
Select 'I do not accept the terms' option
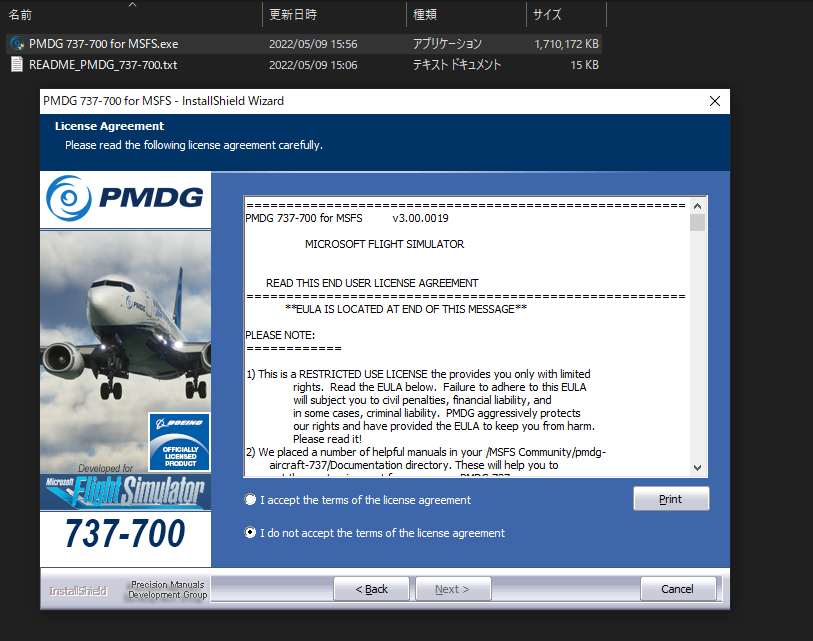tap(250, 533)
